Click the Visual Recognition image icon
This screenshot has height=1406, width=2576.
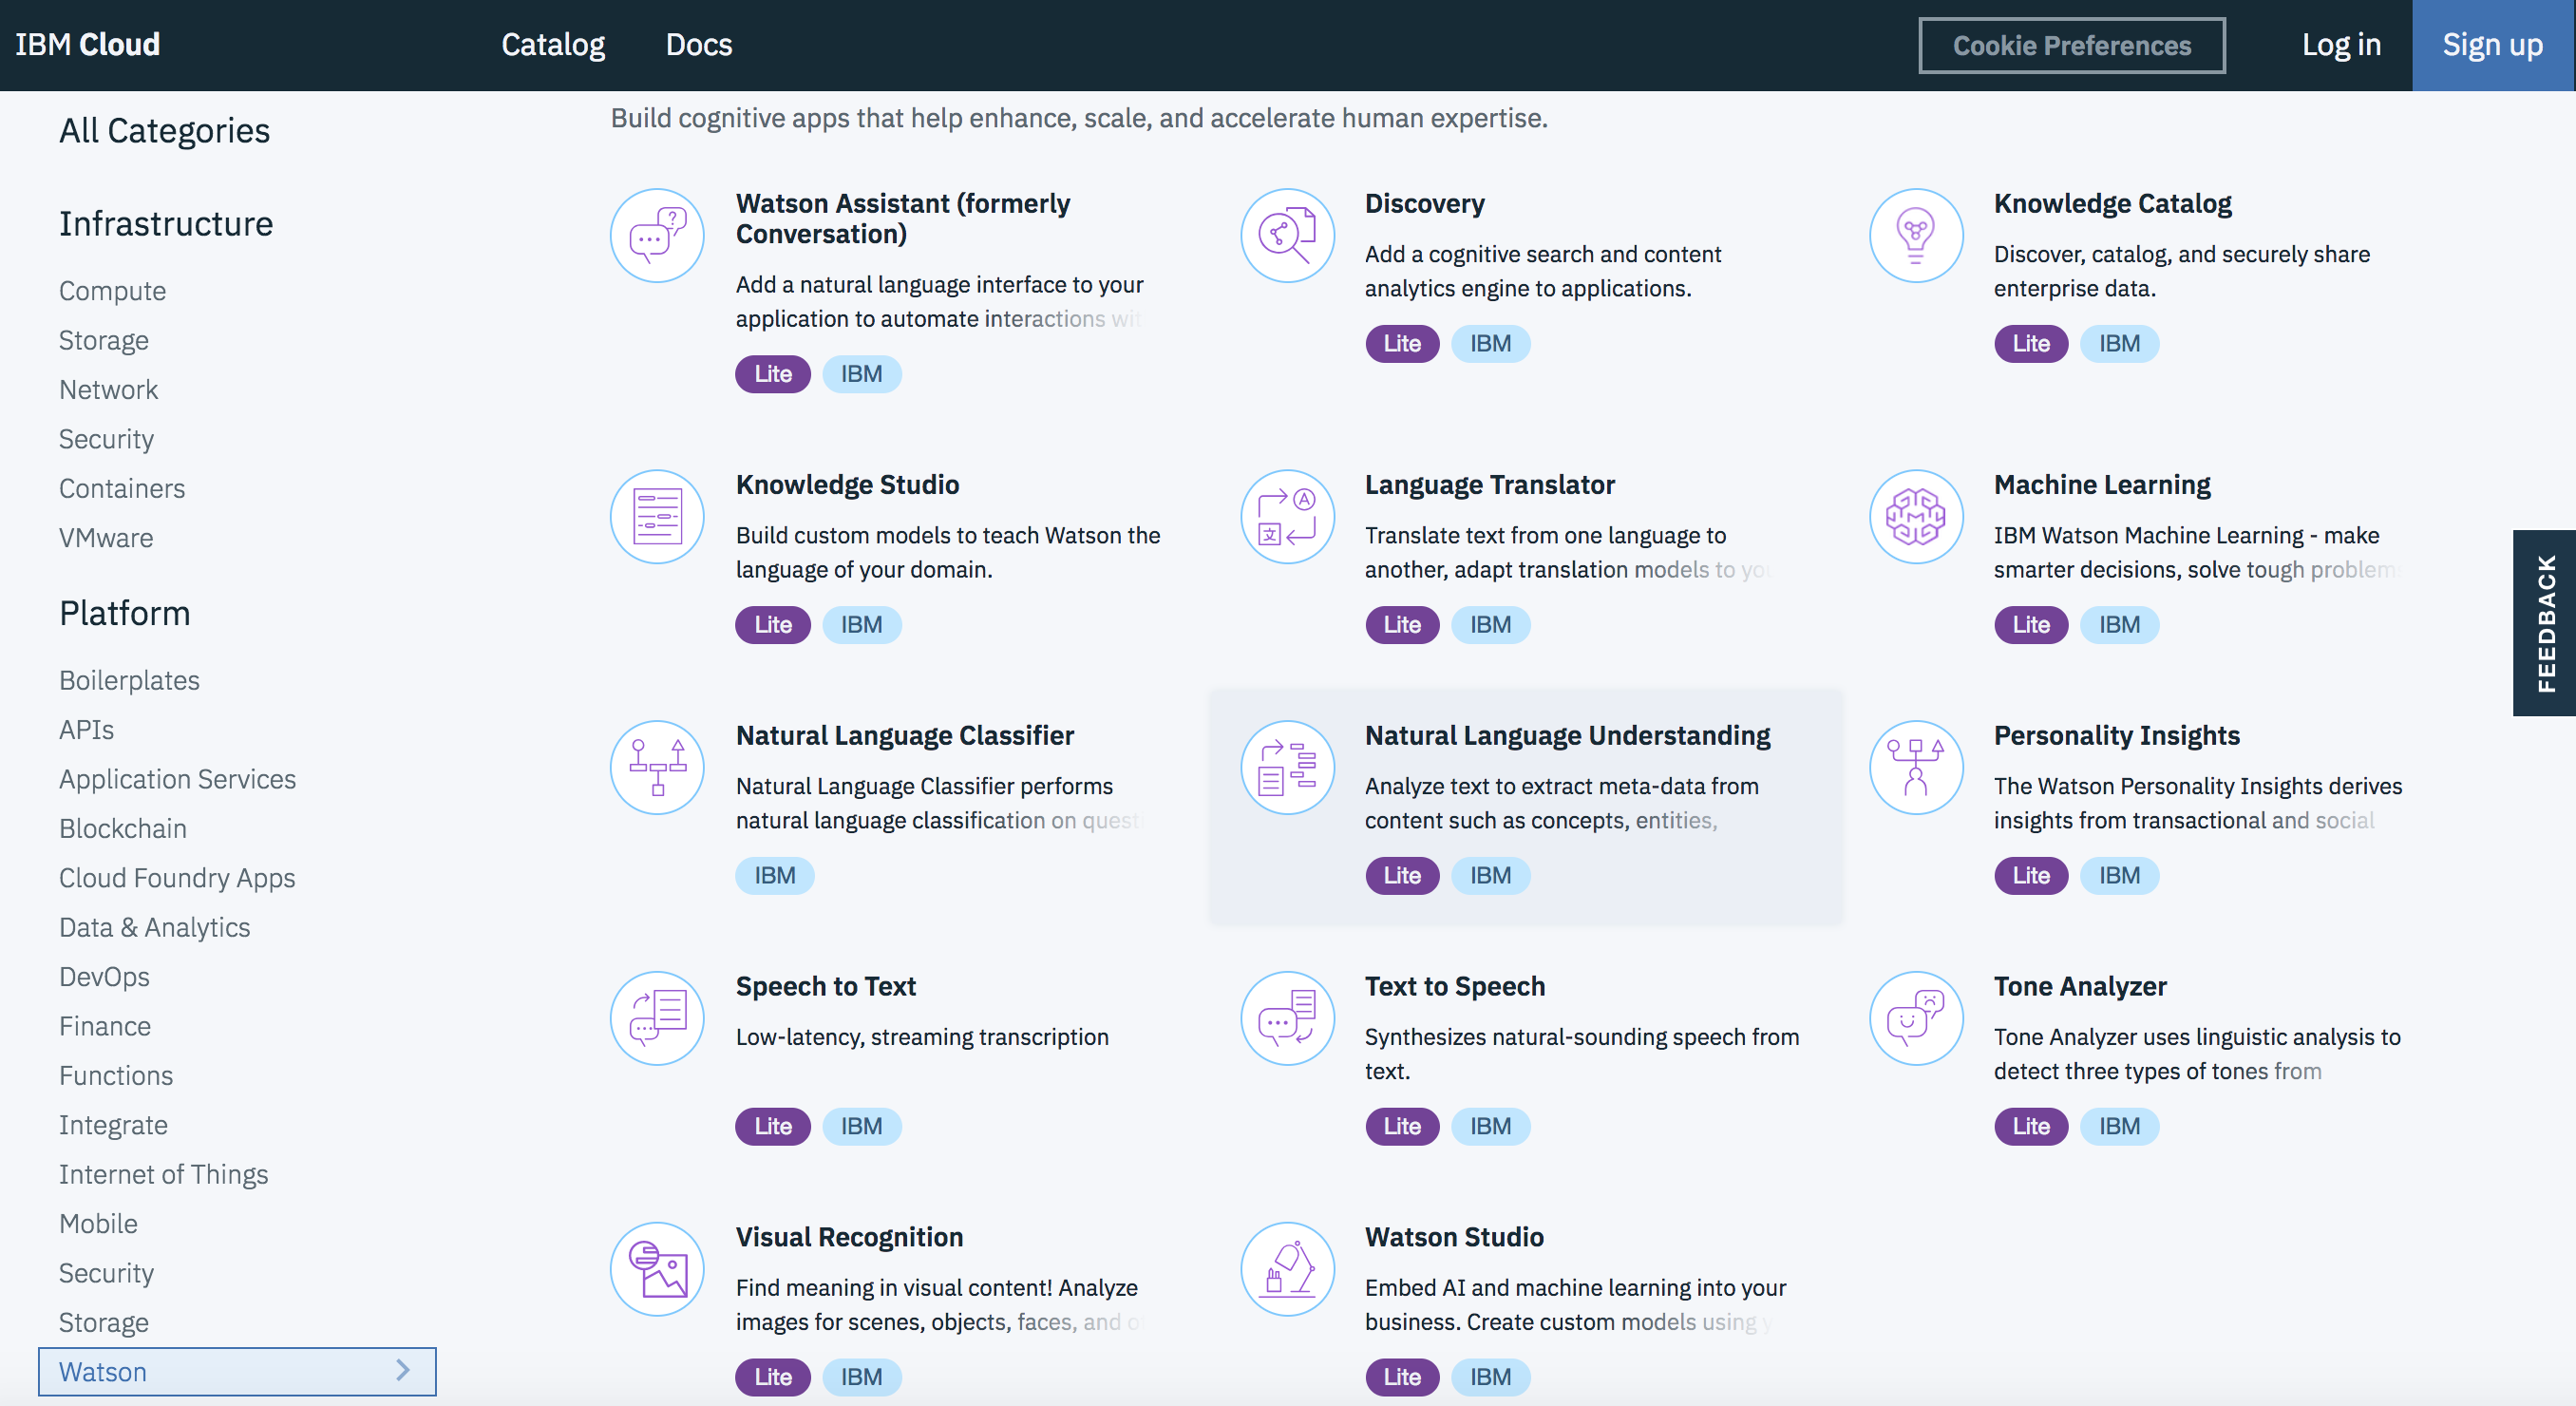pos(656,1269)
